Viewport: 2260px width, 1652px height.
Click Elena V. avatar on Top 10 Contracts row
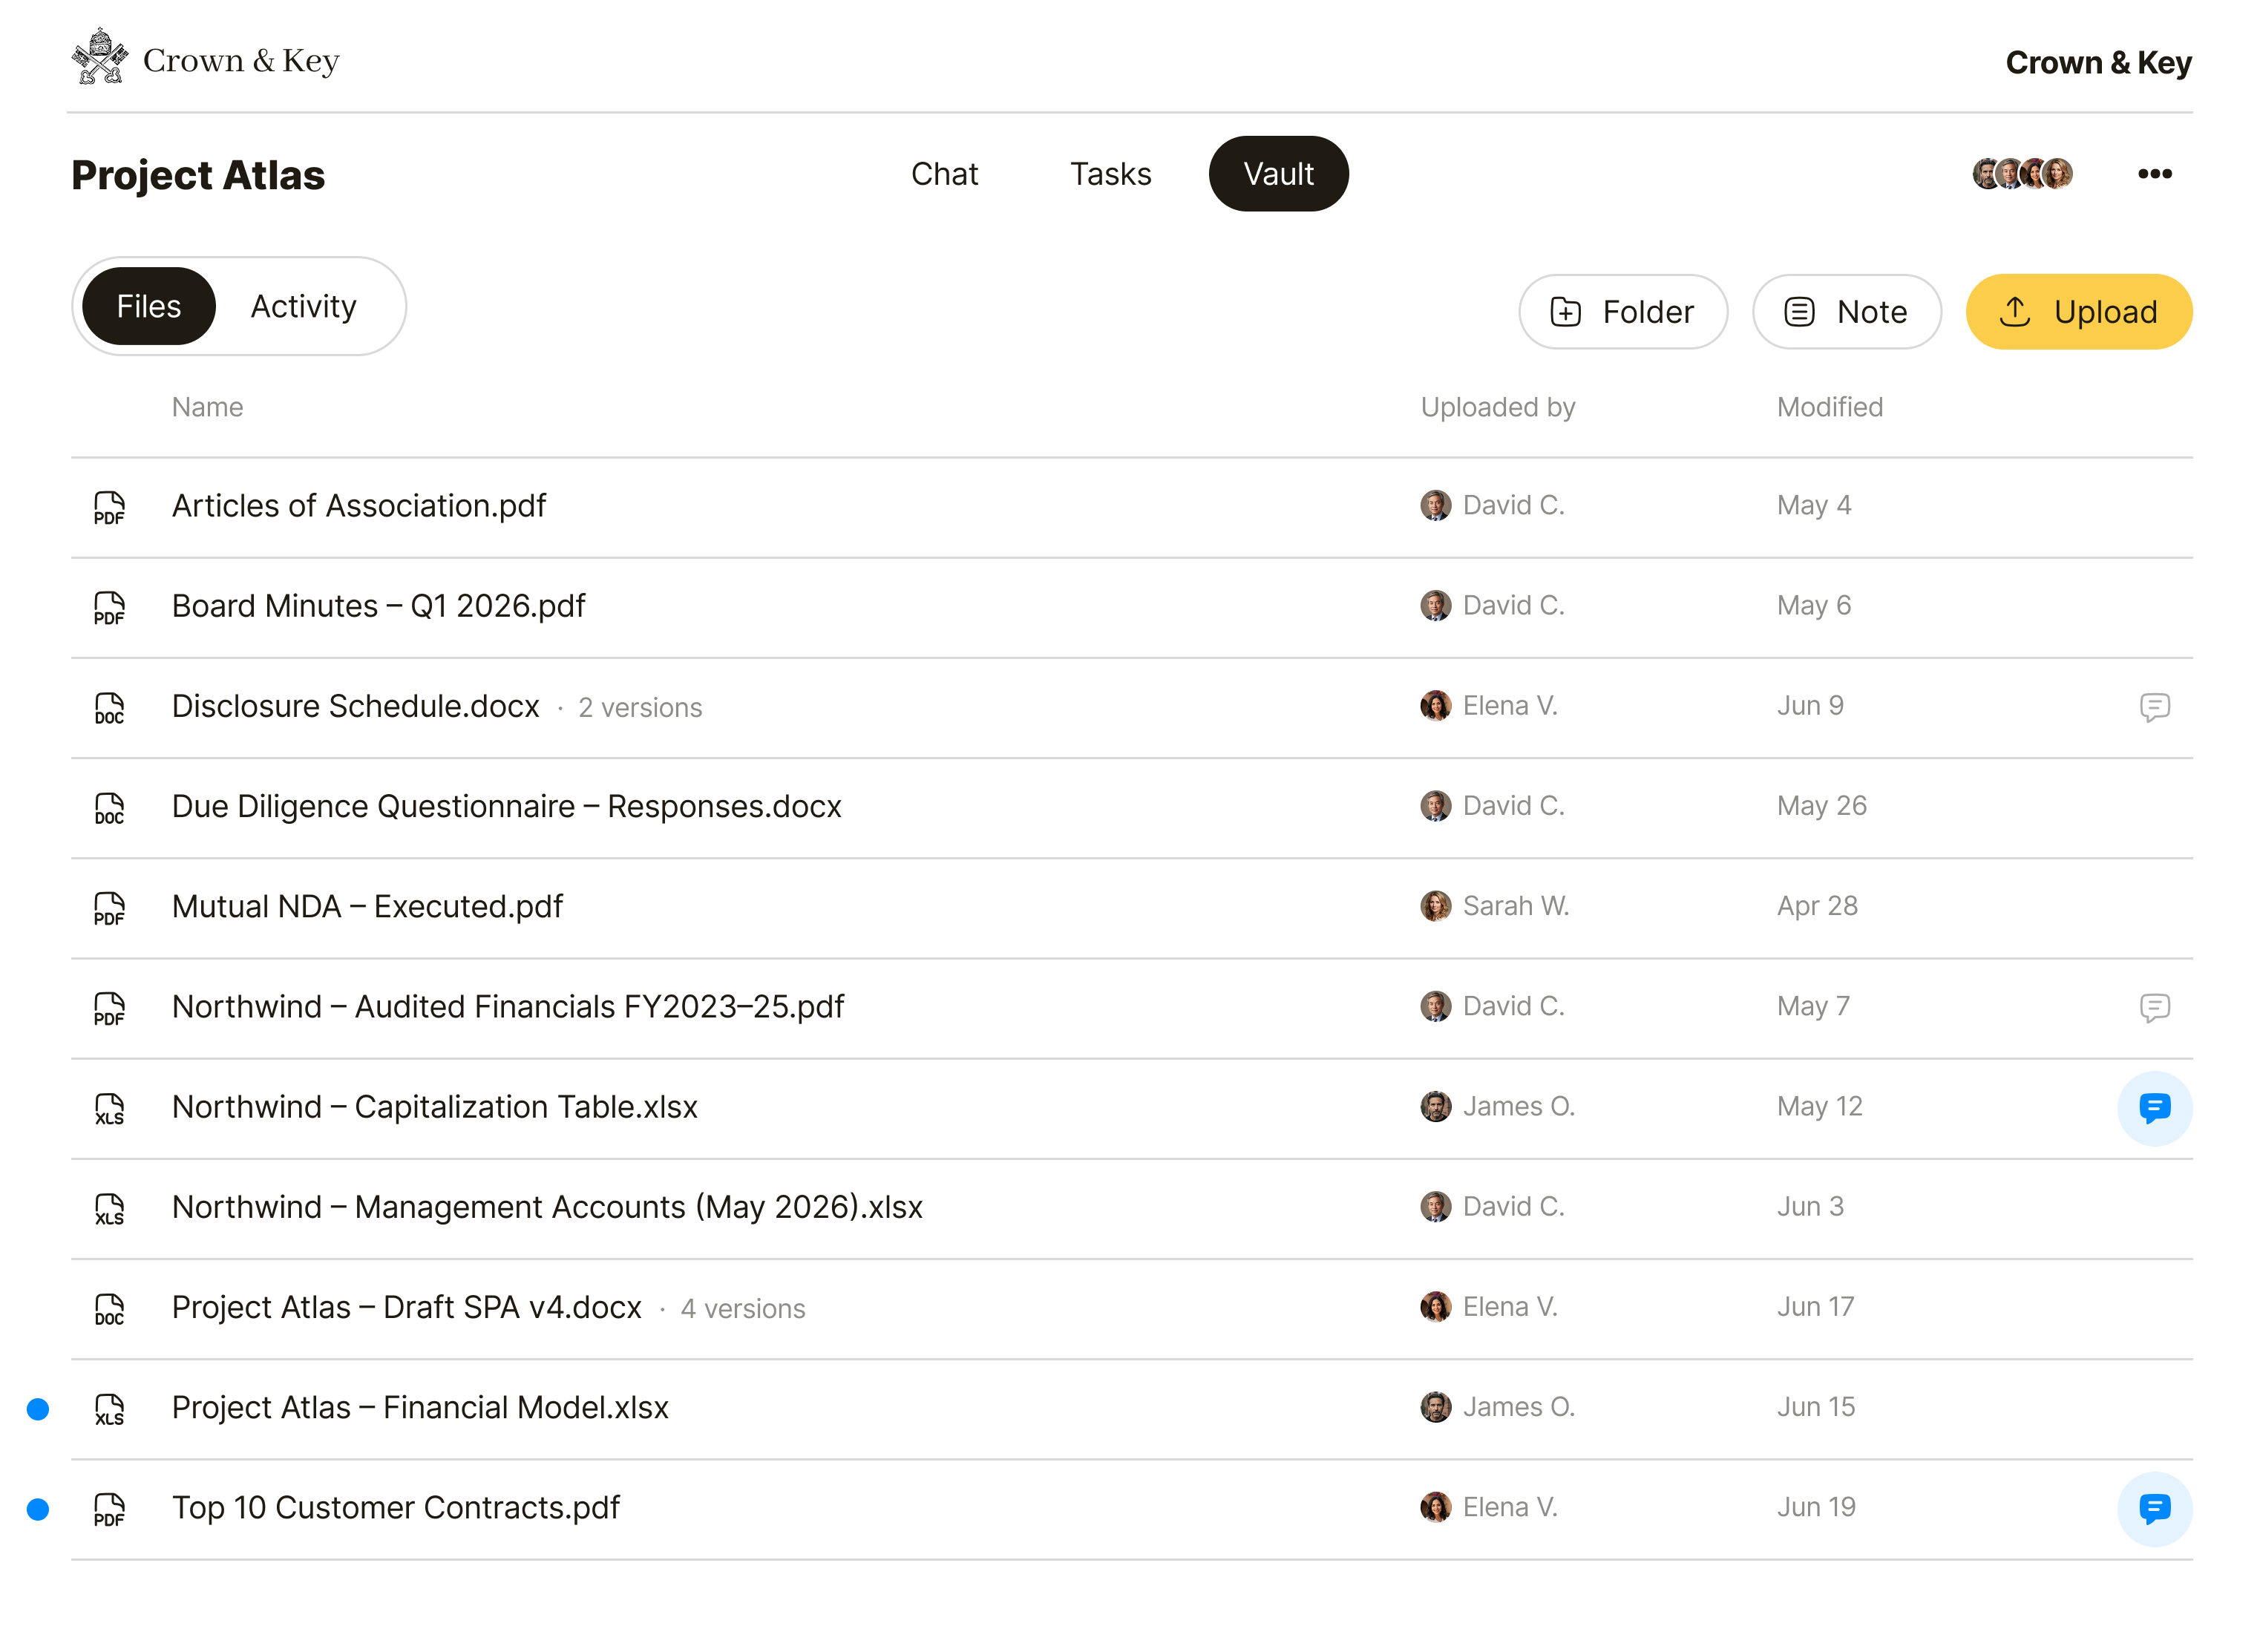[x=1435, y=1506]
